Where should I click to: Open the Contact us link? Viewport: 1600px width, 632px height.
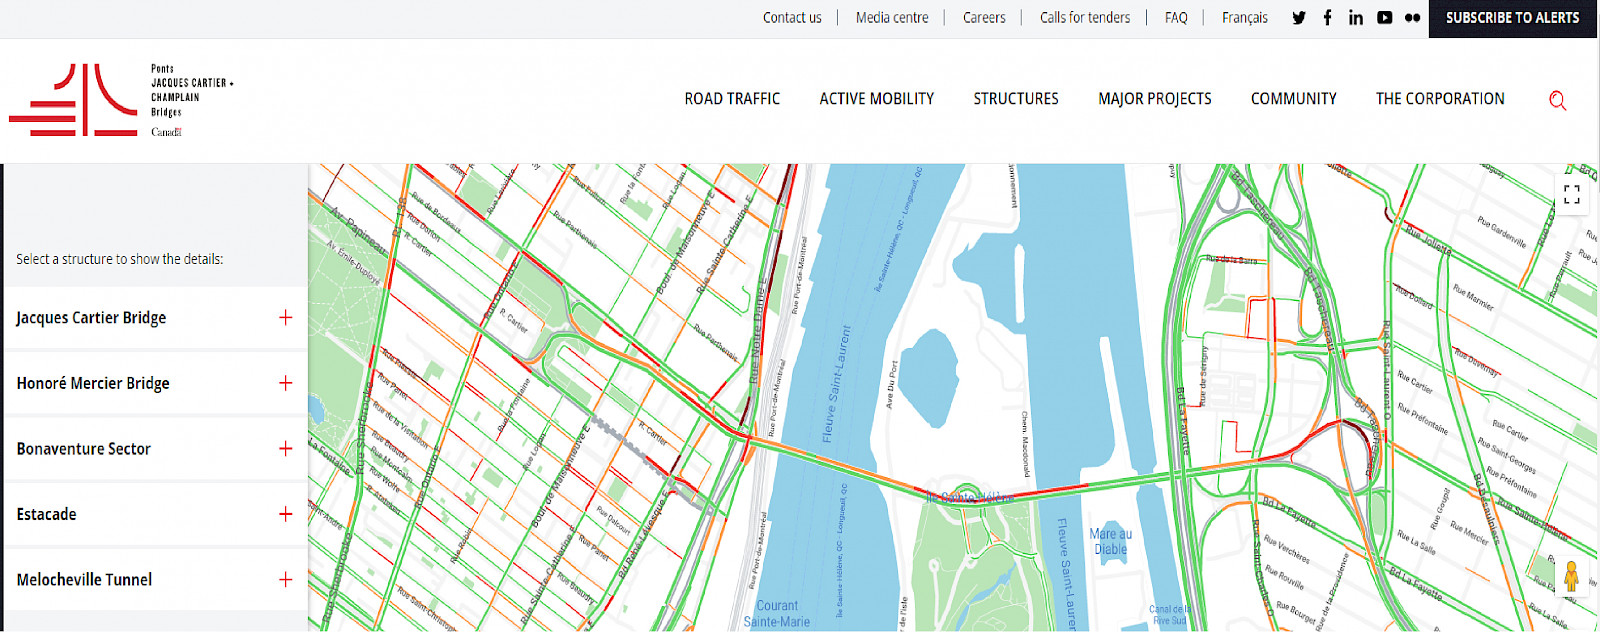click(792, 18)
